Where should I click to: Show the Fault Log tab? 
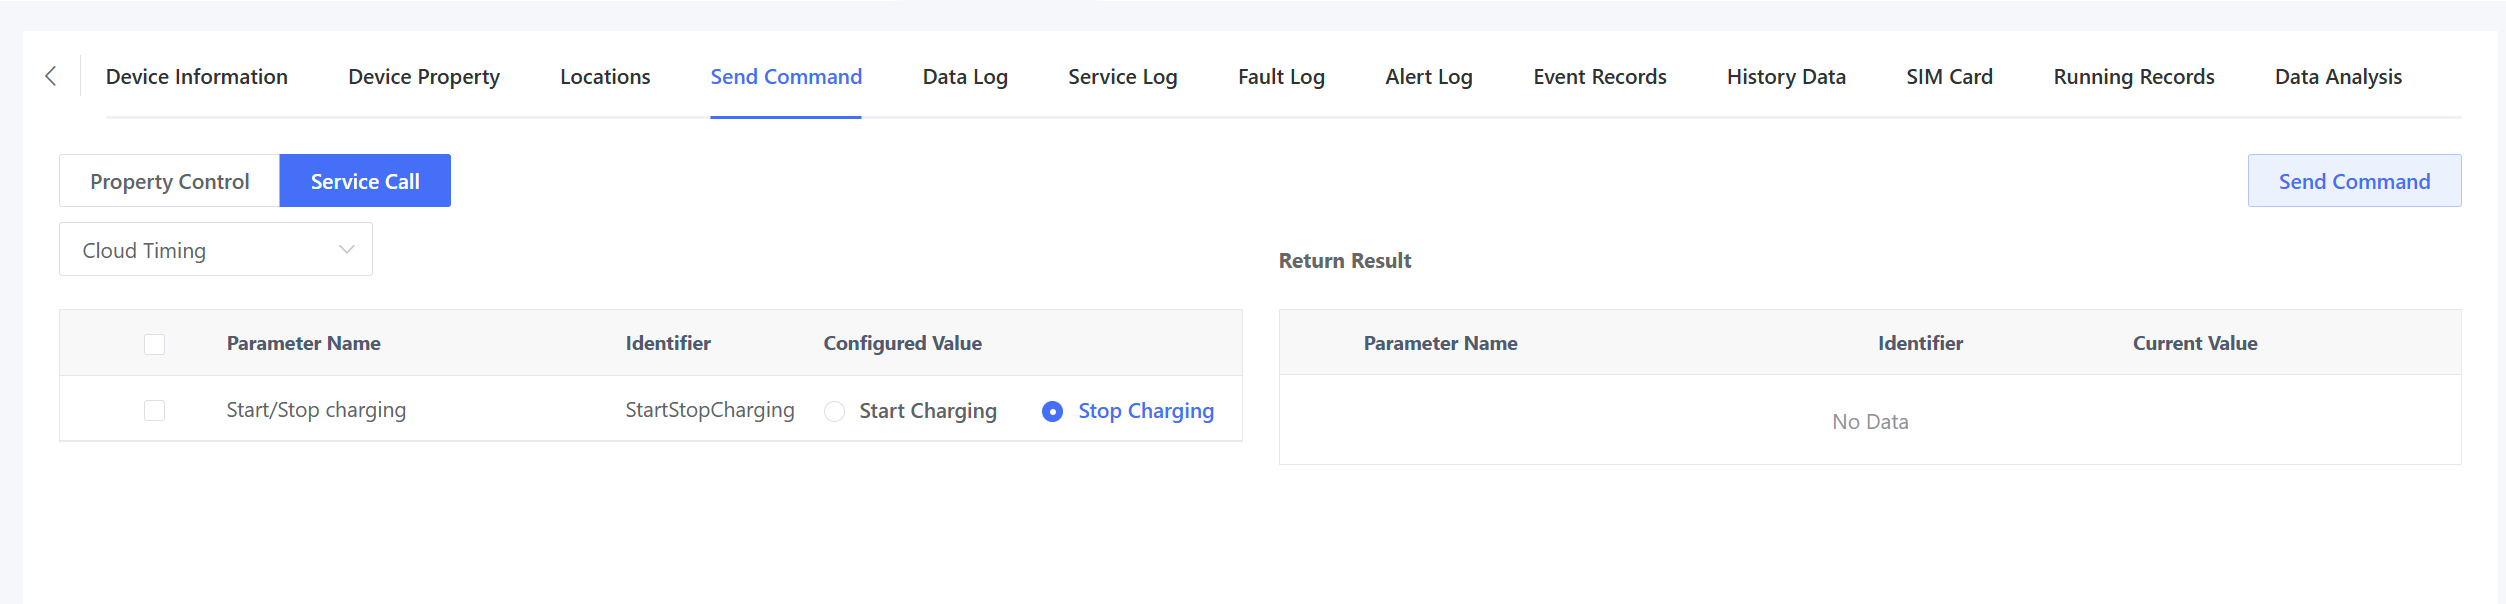coord(1281,77)
